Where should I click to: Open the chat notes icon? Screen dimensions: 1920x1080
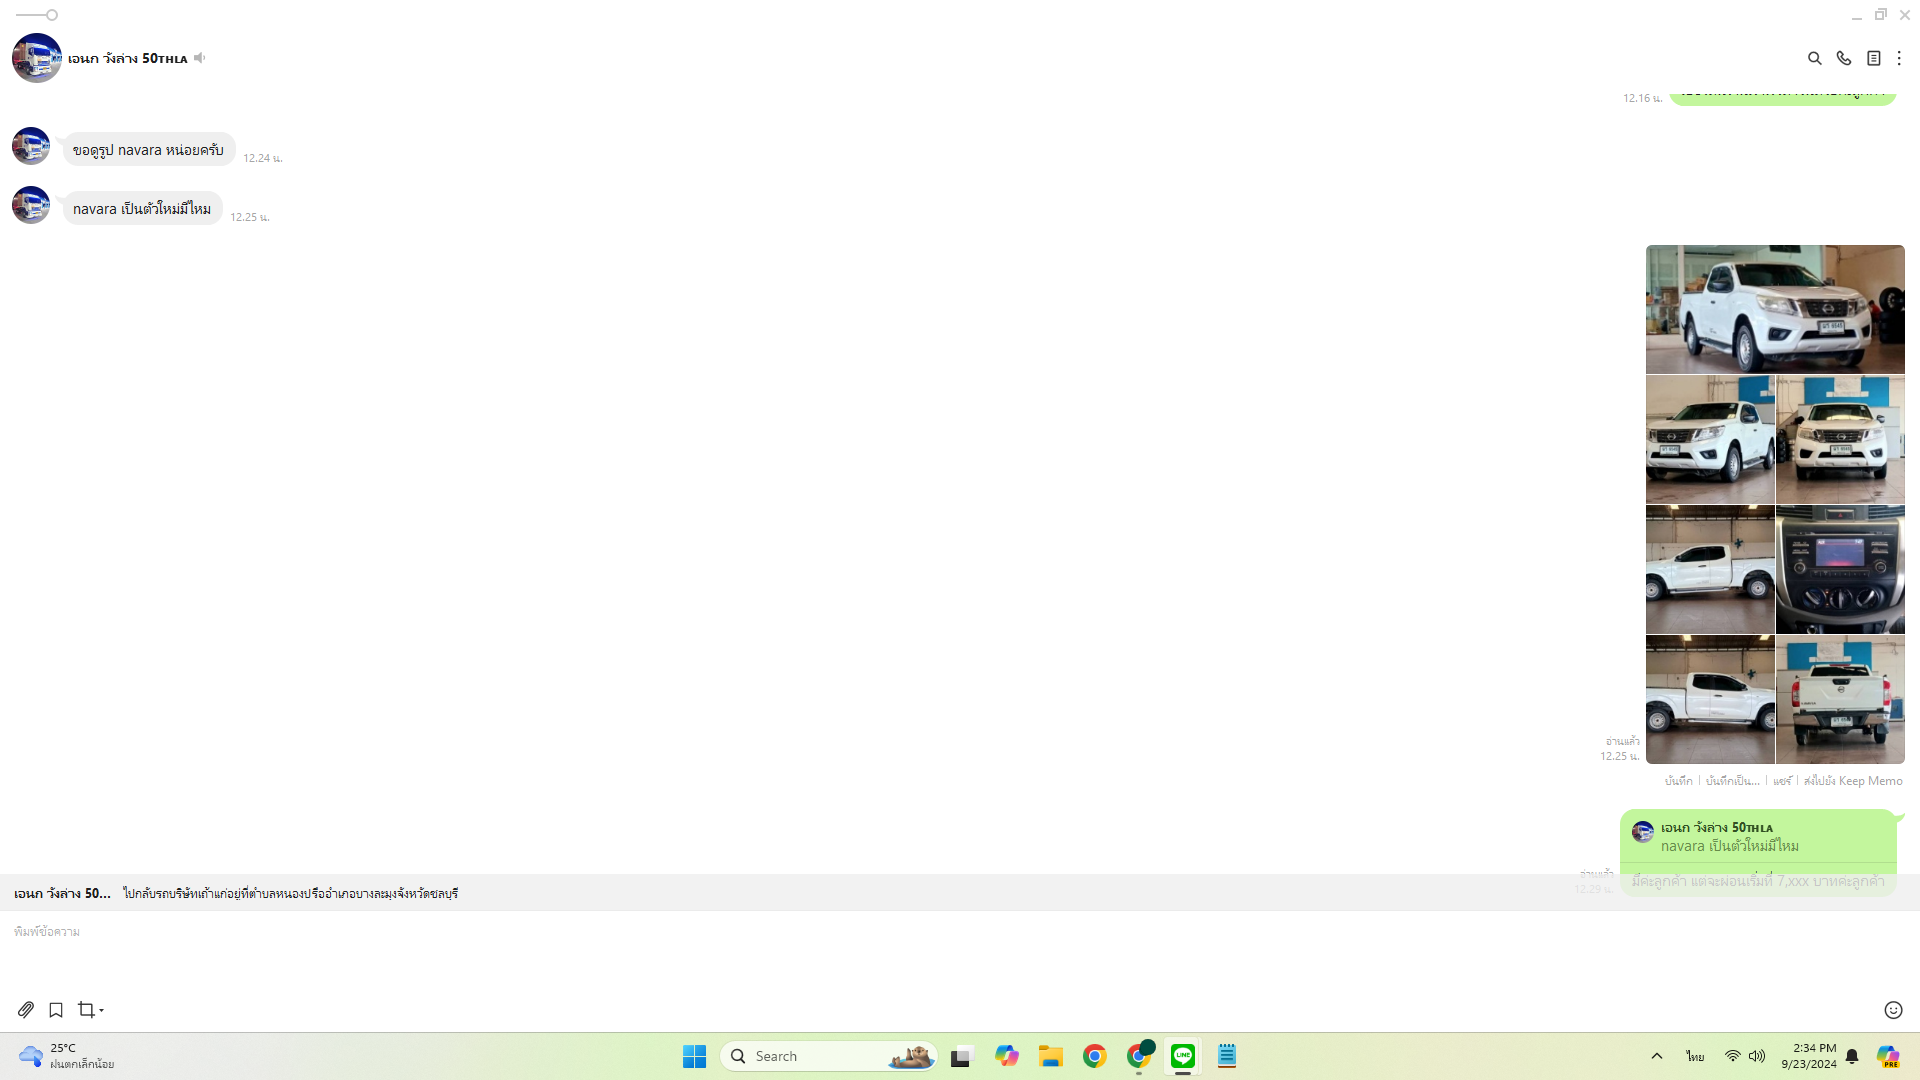1873,59
